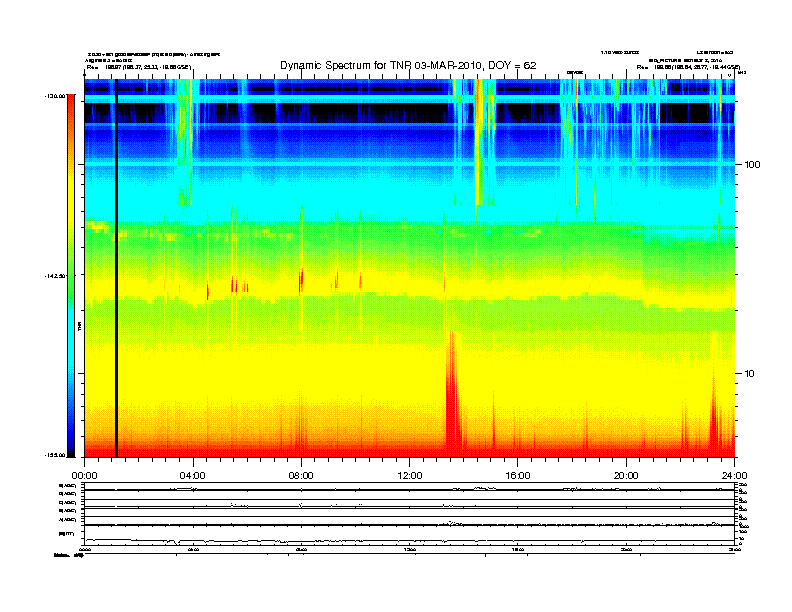Click the 16:00 time axis label under spectrogram
The image size is (792, 612).
518,476
